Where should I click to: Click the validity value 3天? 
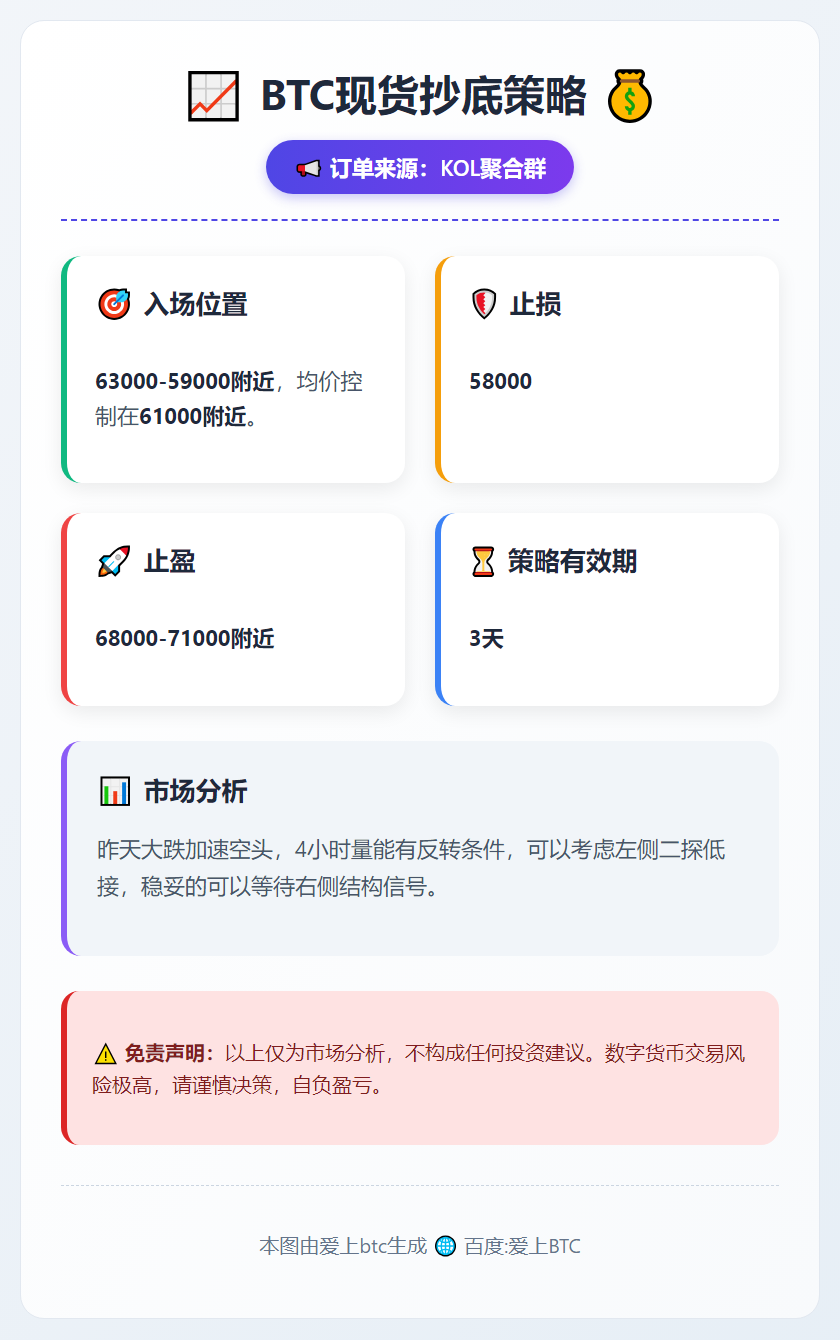487,639
